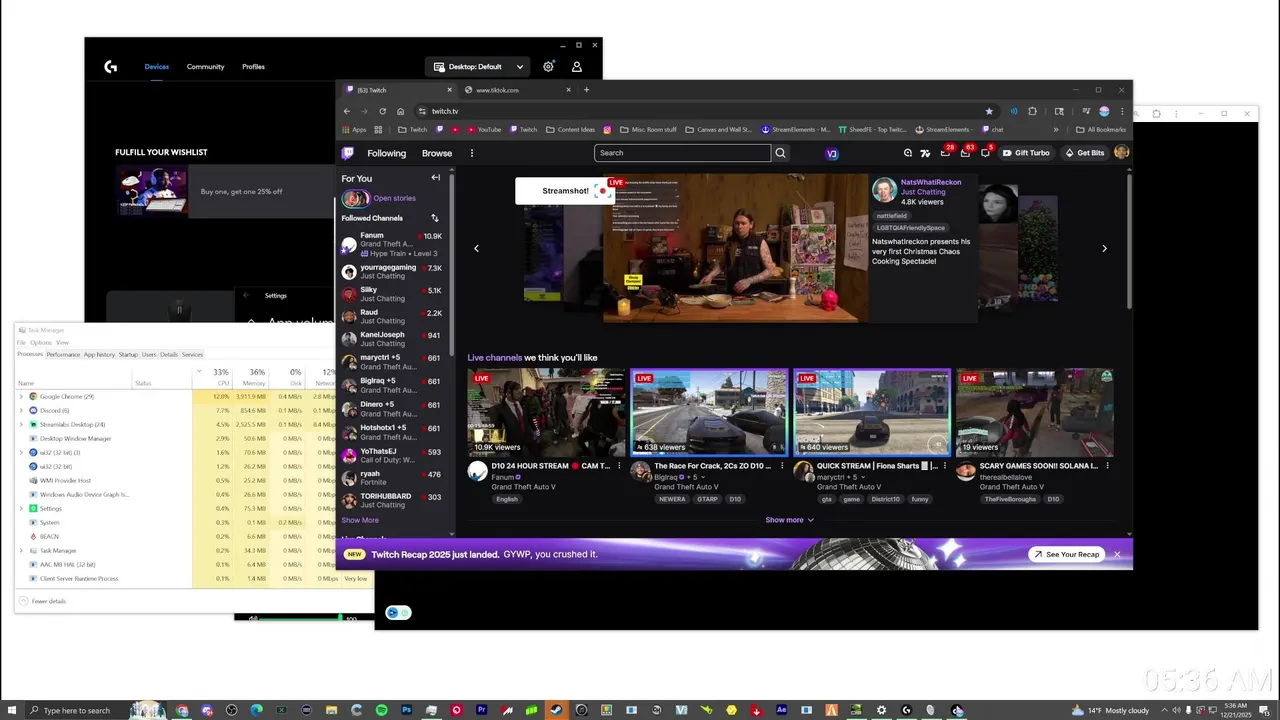The height and width of the screenshot is (720, 1280).
Task: Collapse the For You sidebar arrow
Action: pyautogui.click(x=435, y=178)
